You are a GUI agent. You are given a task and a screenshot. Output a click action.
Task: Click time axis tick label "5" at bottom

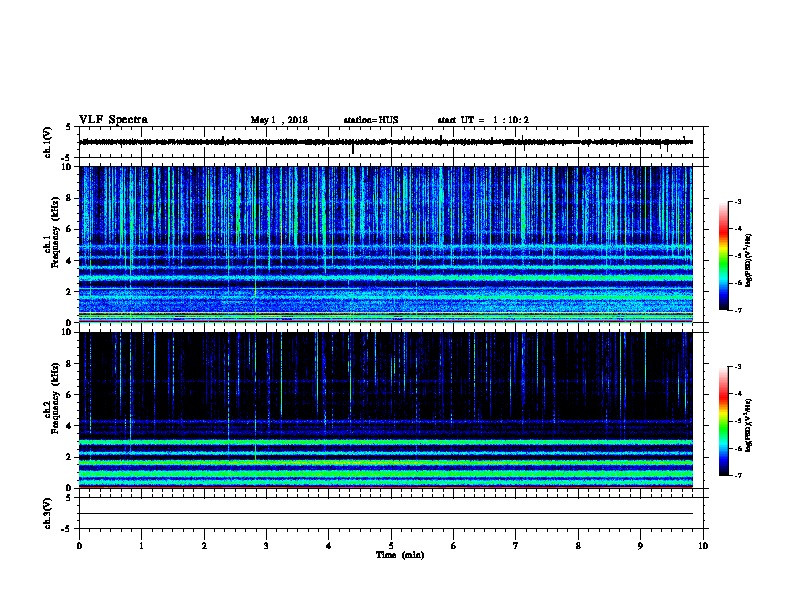[x=391, y=546]
